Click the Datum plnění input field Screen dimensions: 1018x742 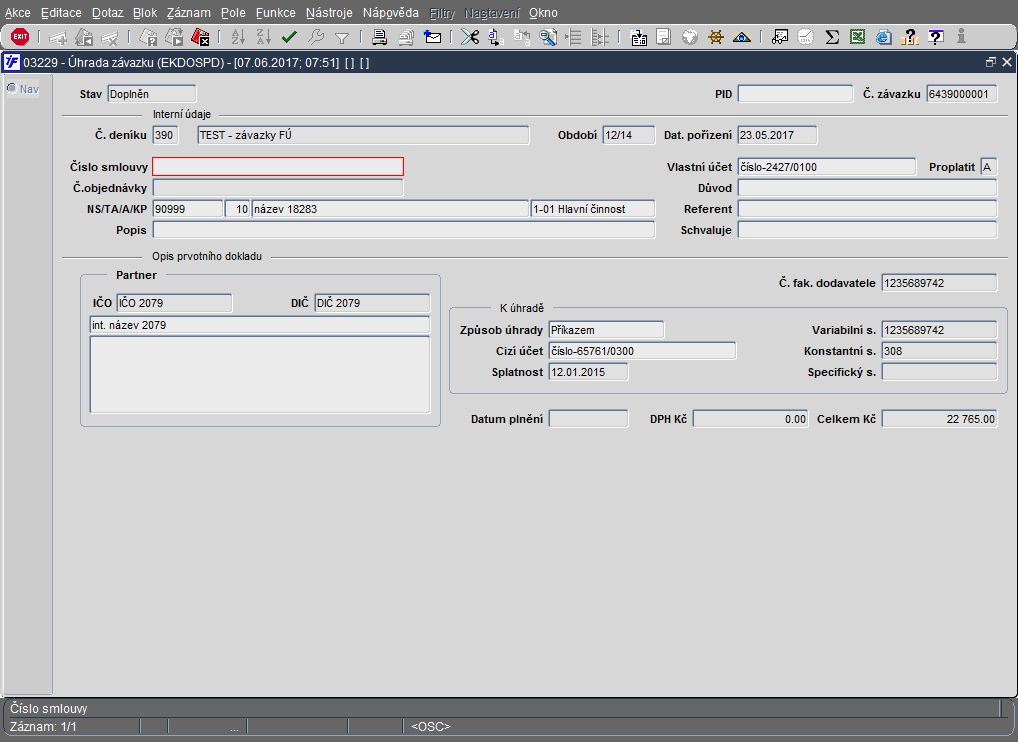pos(588,419)
